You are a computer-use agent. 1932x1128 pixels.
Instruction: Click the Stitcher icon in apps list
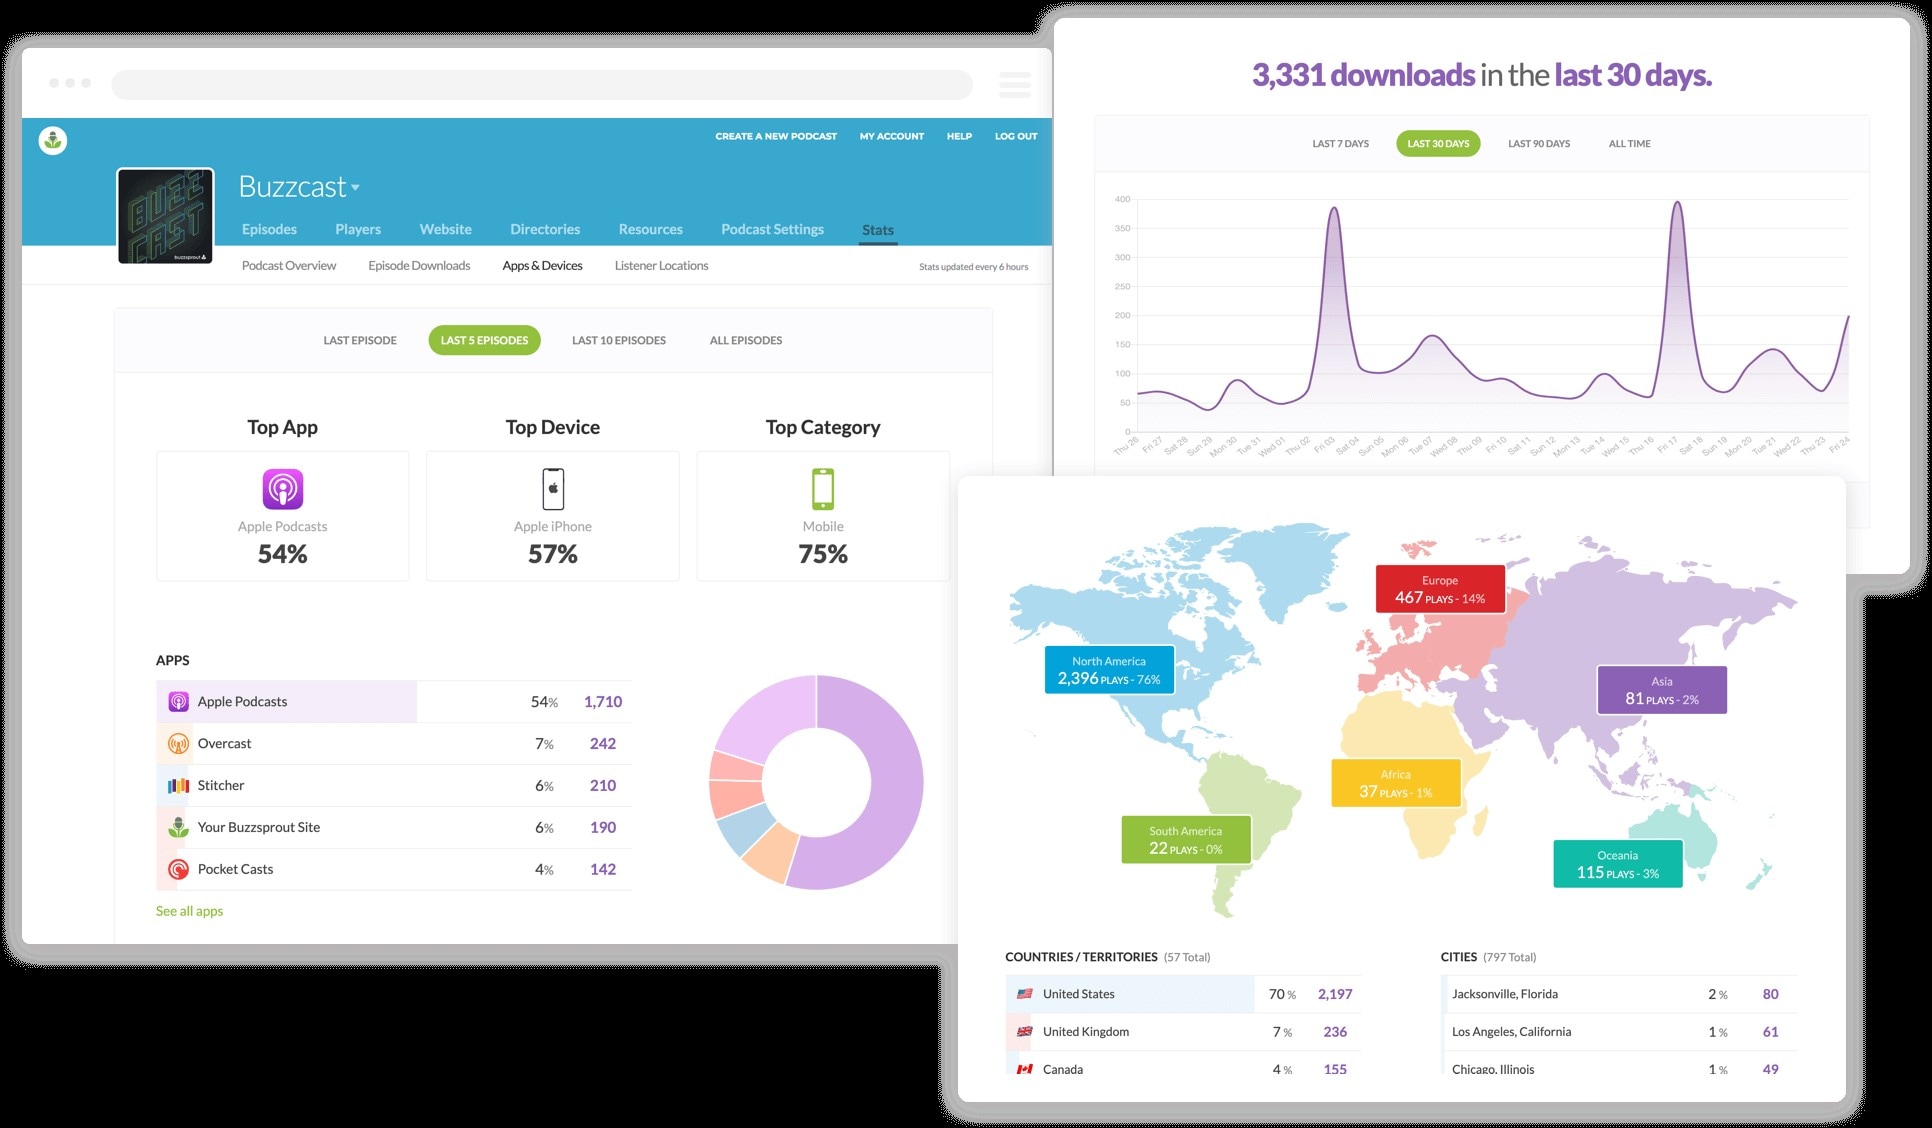click(178, 786)
